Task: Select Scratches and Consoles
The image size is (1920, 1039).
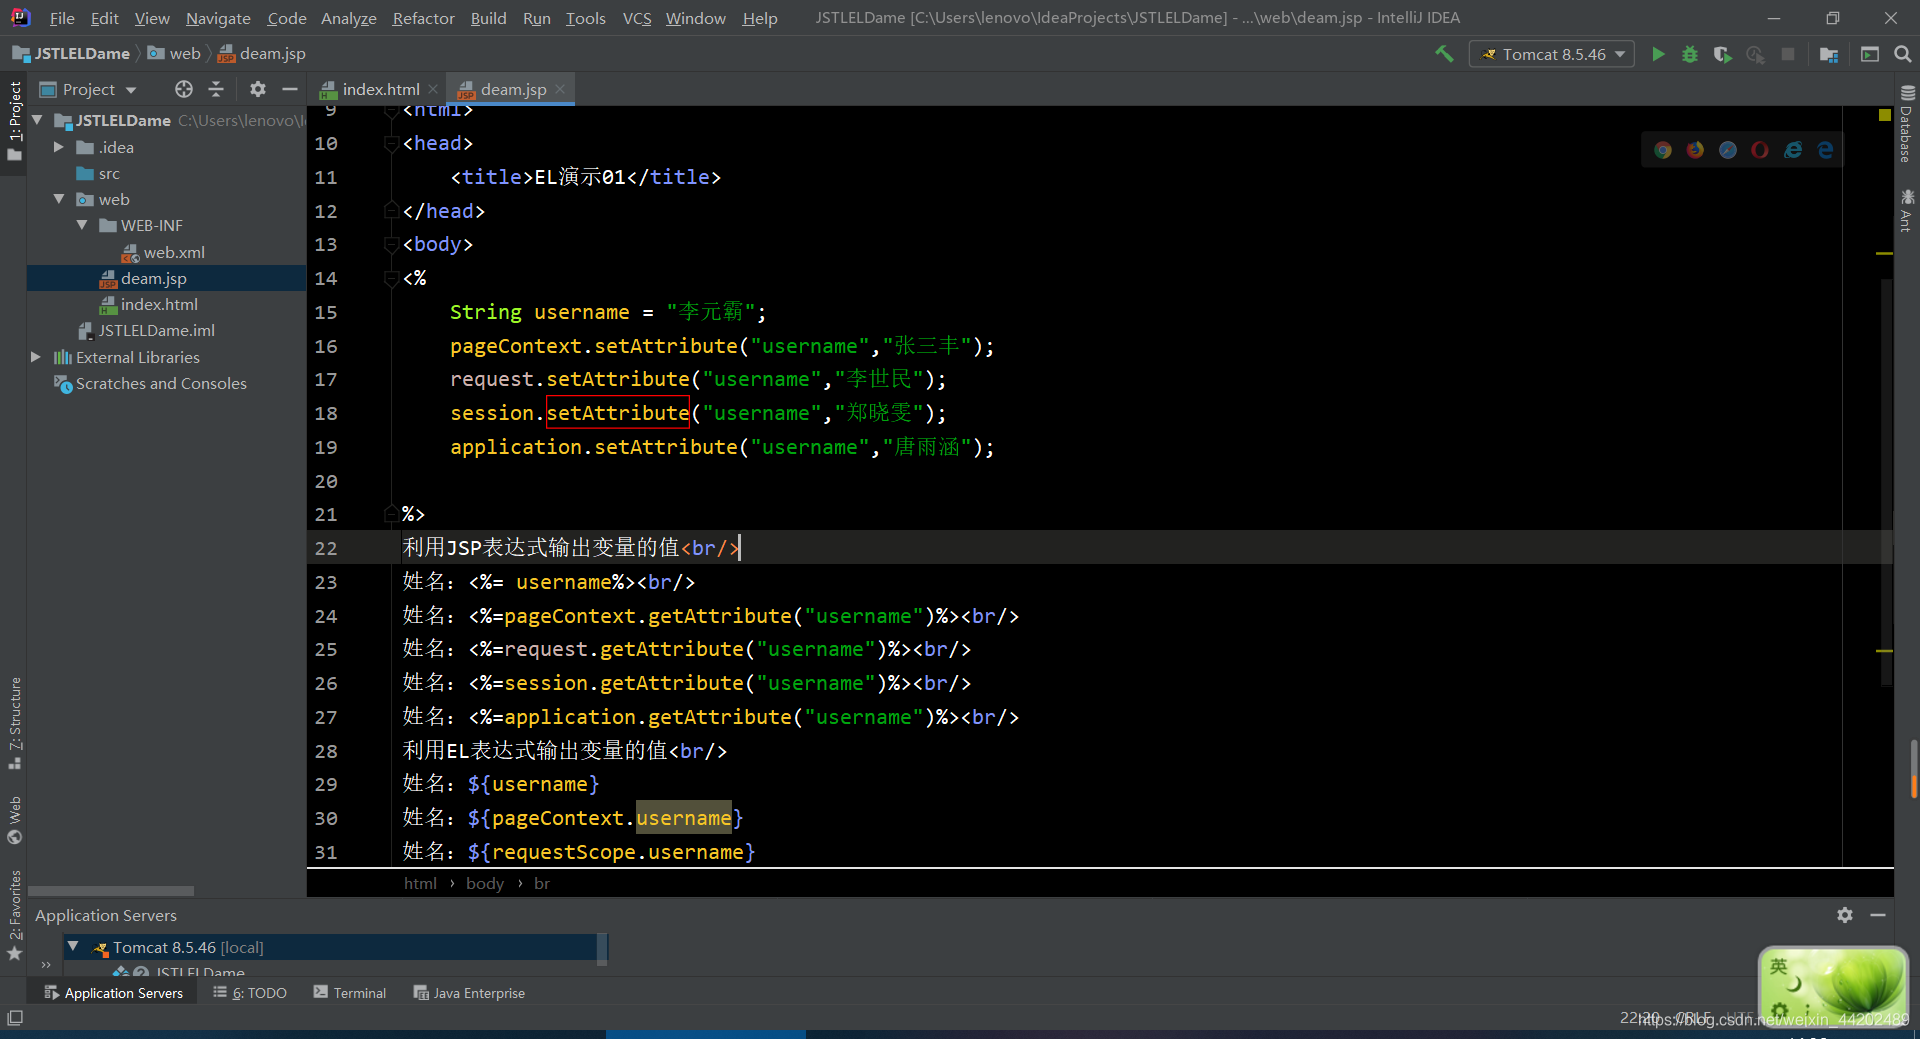Action: click(x=161, y=383)
